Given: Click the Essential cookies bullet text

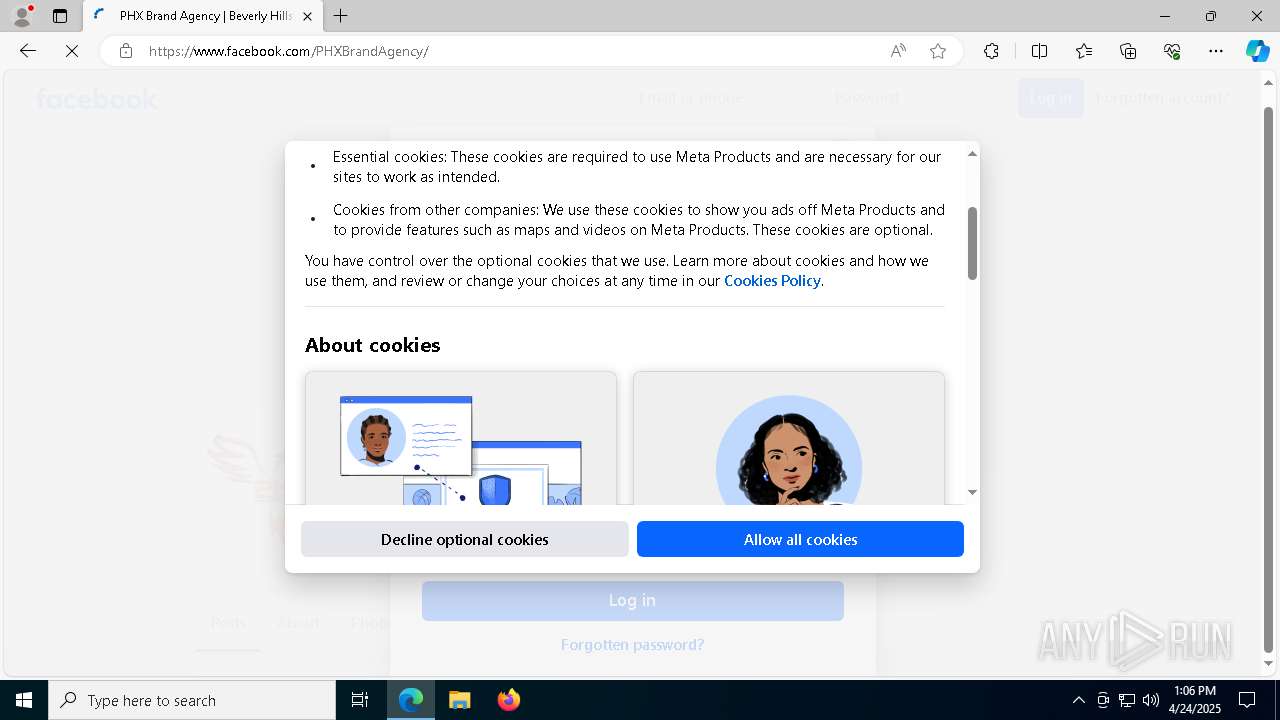Looking at the screenshot, I should (x=637, y=167).
